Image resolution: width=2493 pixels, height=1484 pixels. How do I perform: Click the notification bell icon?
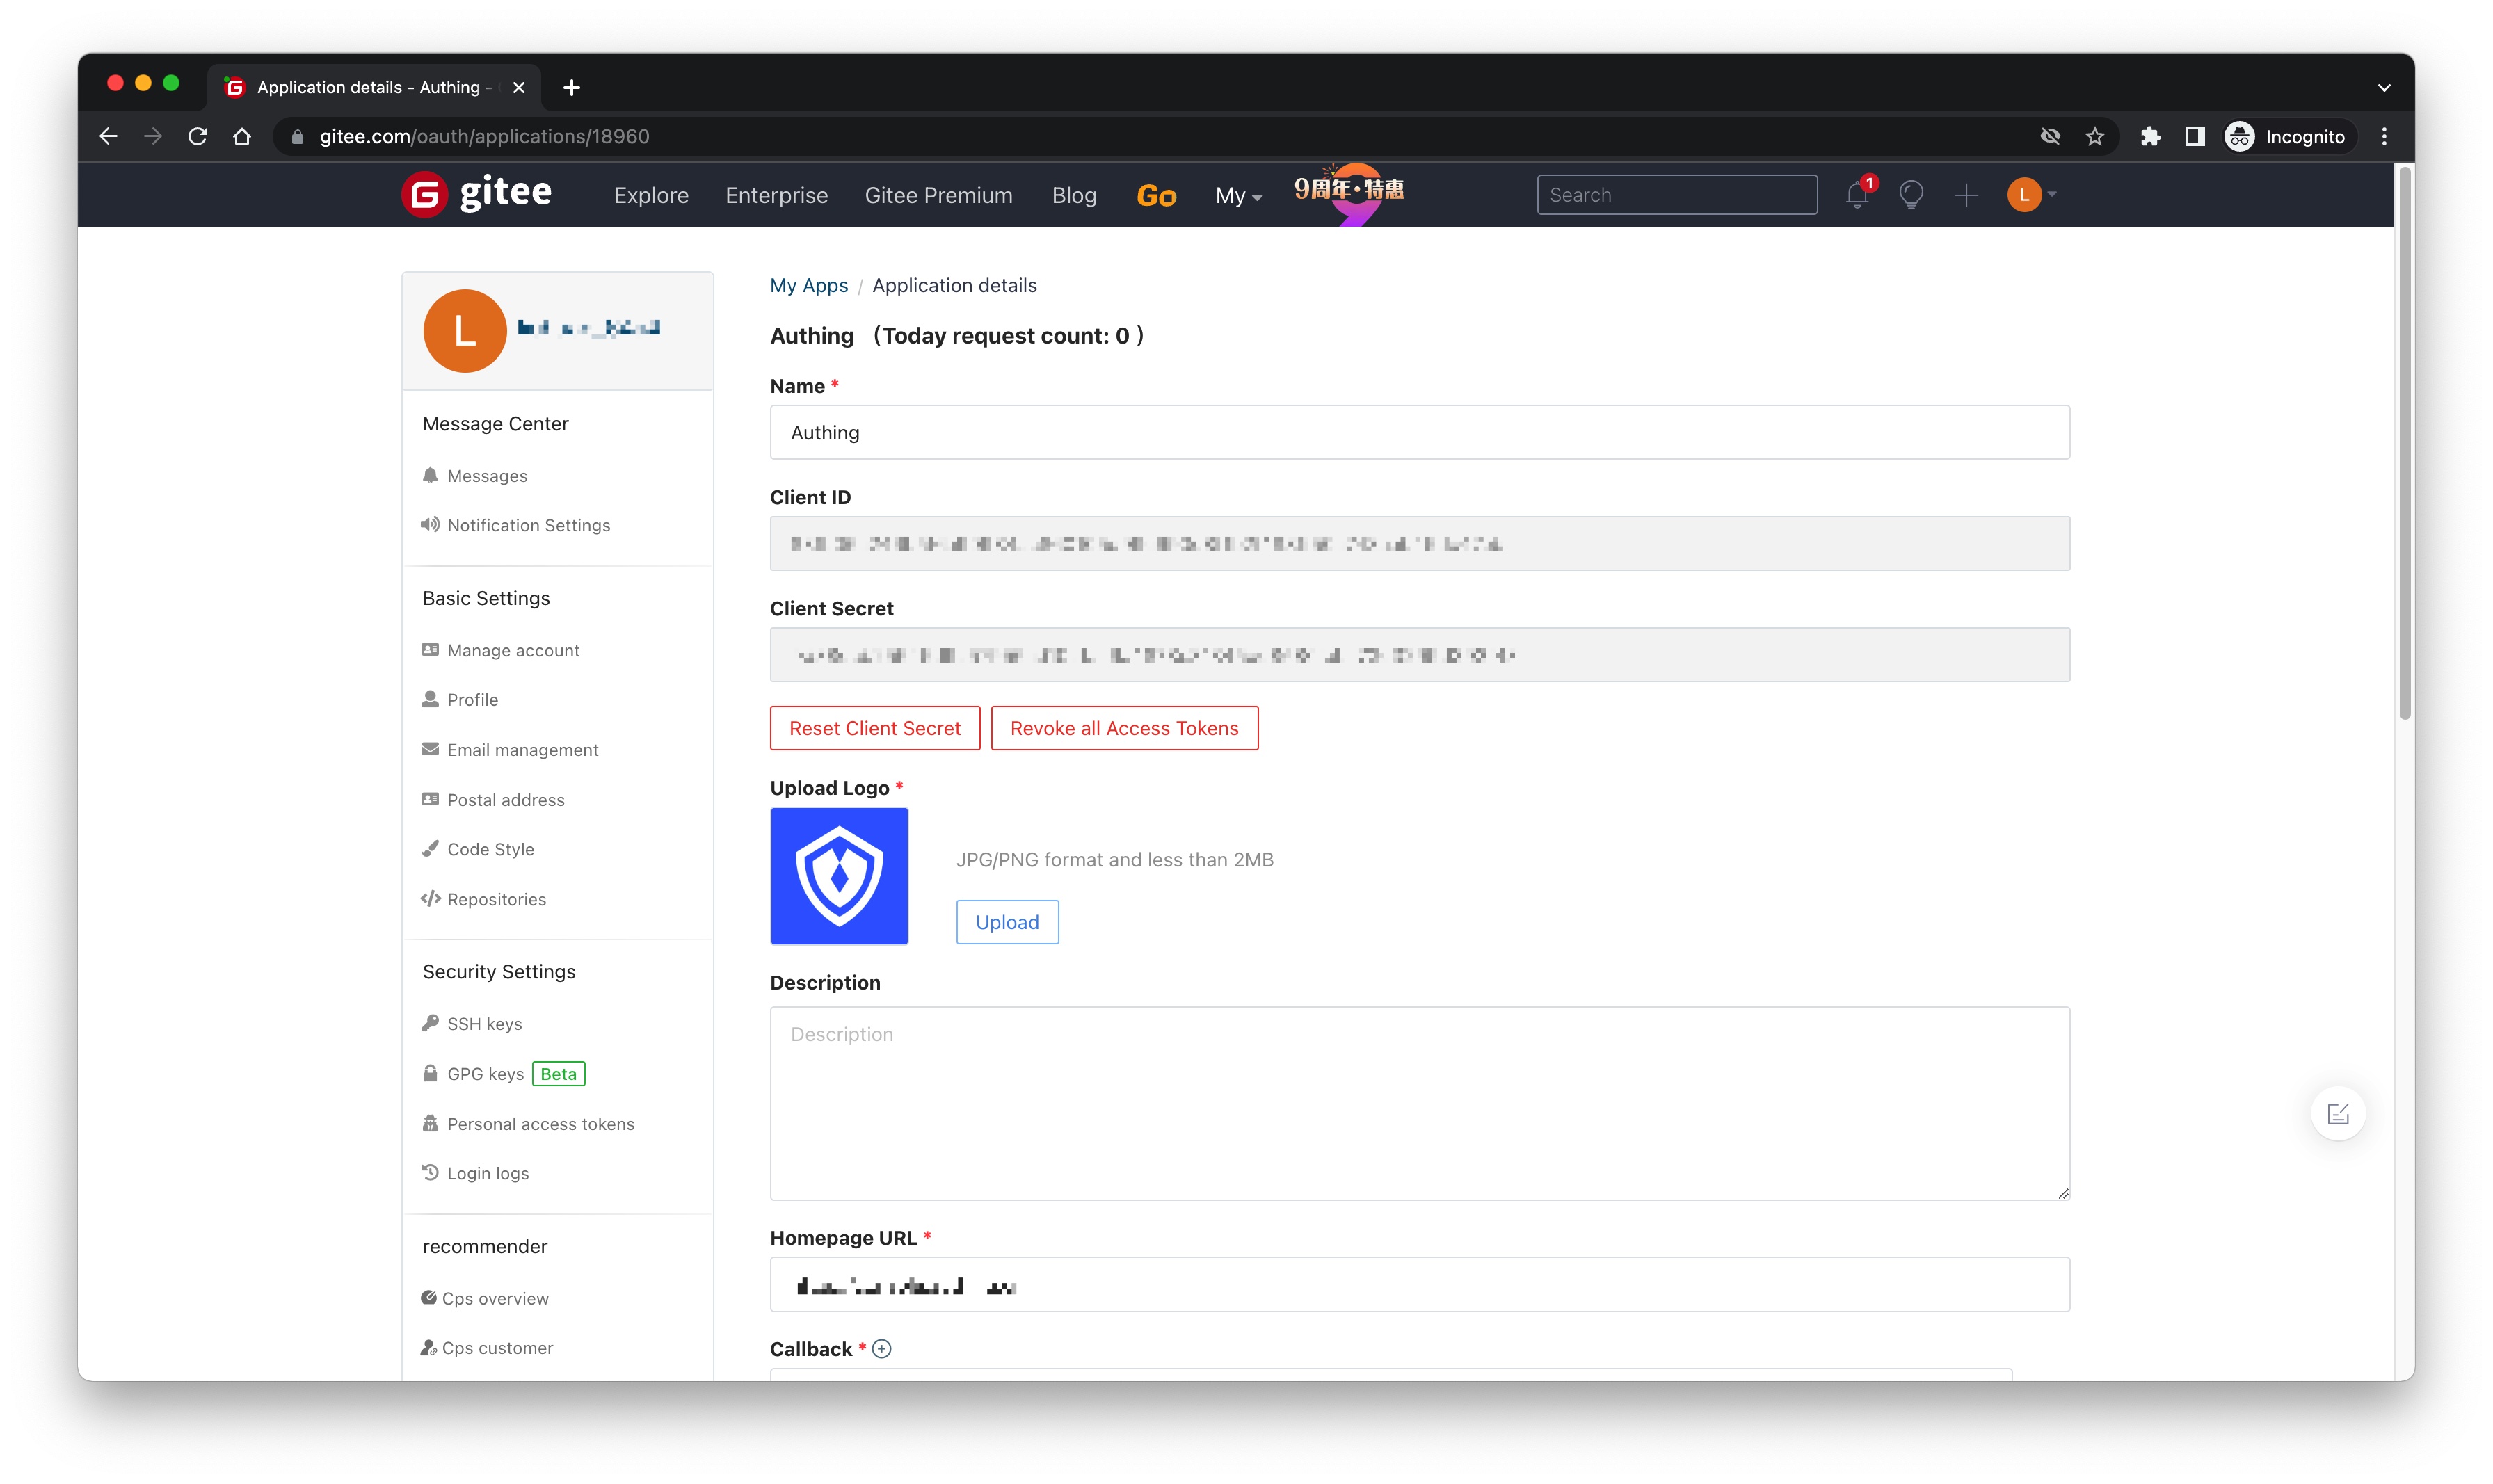pos(1857,195)
